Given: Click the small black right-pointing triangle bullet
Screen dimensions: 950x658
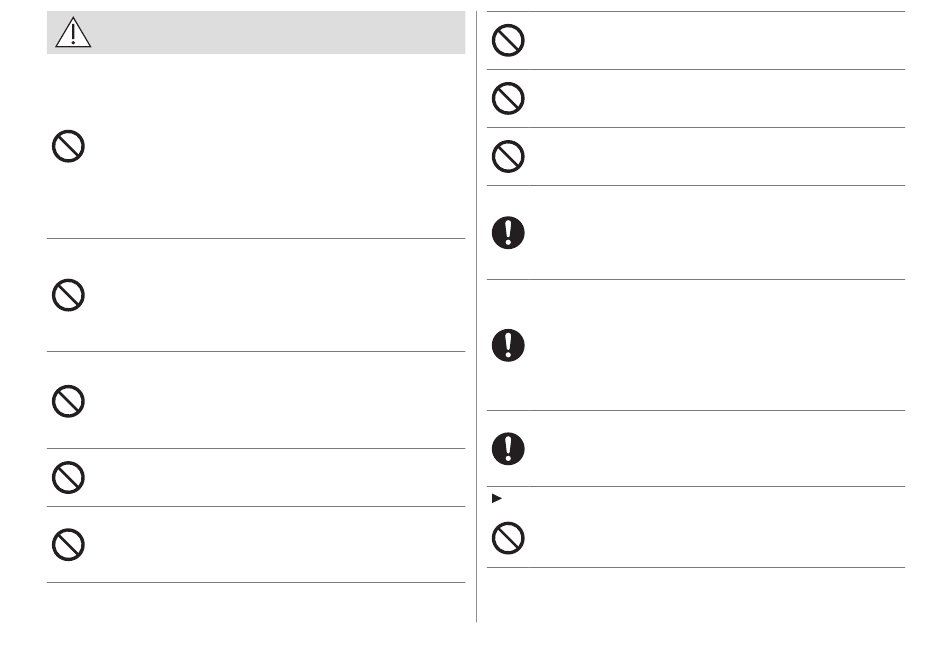Looking at the screenshot, I should (x=497, y=498).
